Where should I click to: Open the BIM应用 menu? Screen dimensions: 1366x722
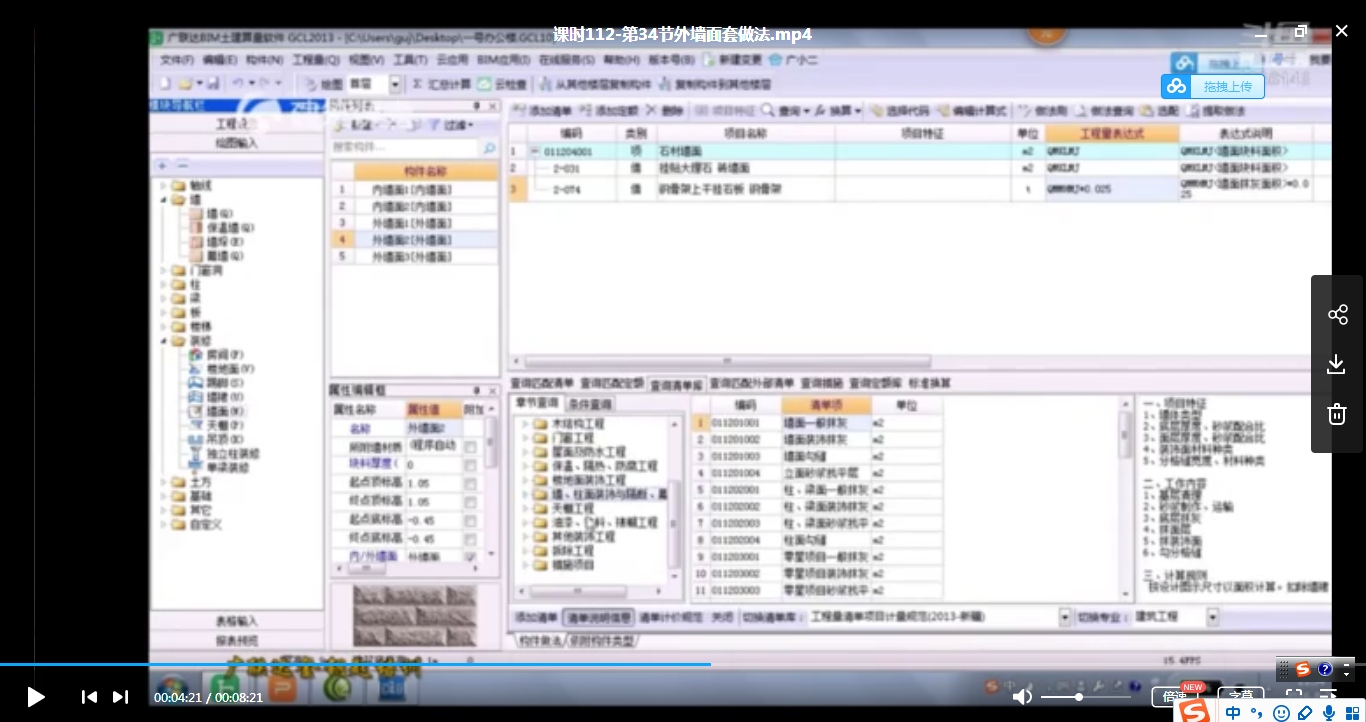504,60
